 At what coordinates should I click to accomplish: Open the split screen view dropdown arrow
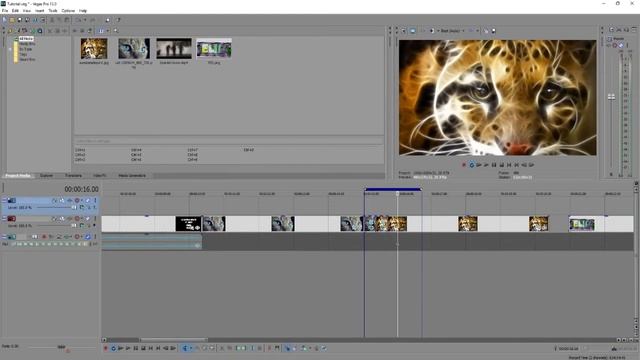(x=438, y=31)
